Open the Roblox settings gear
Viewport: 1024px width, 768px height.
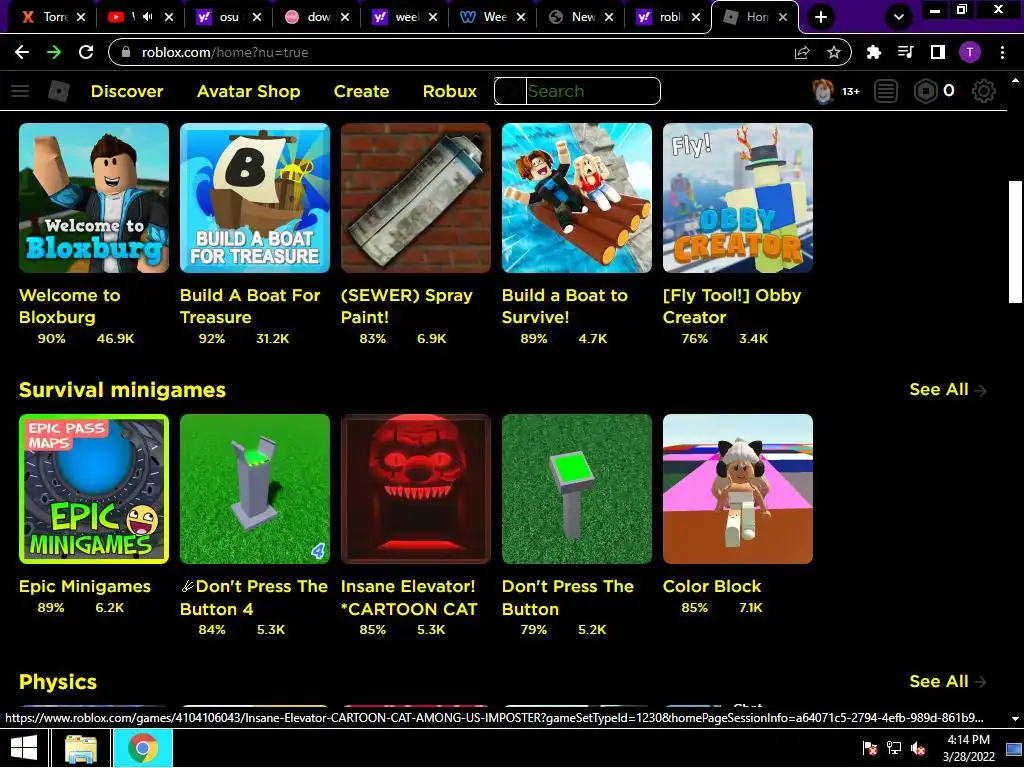(984, 91)
